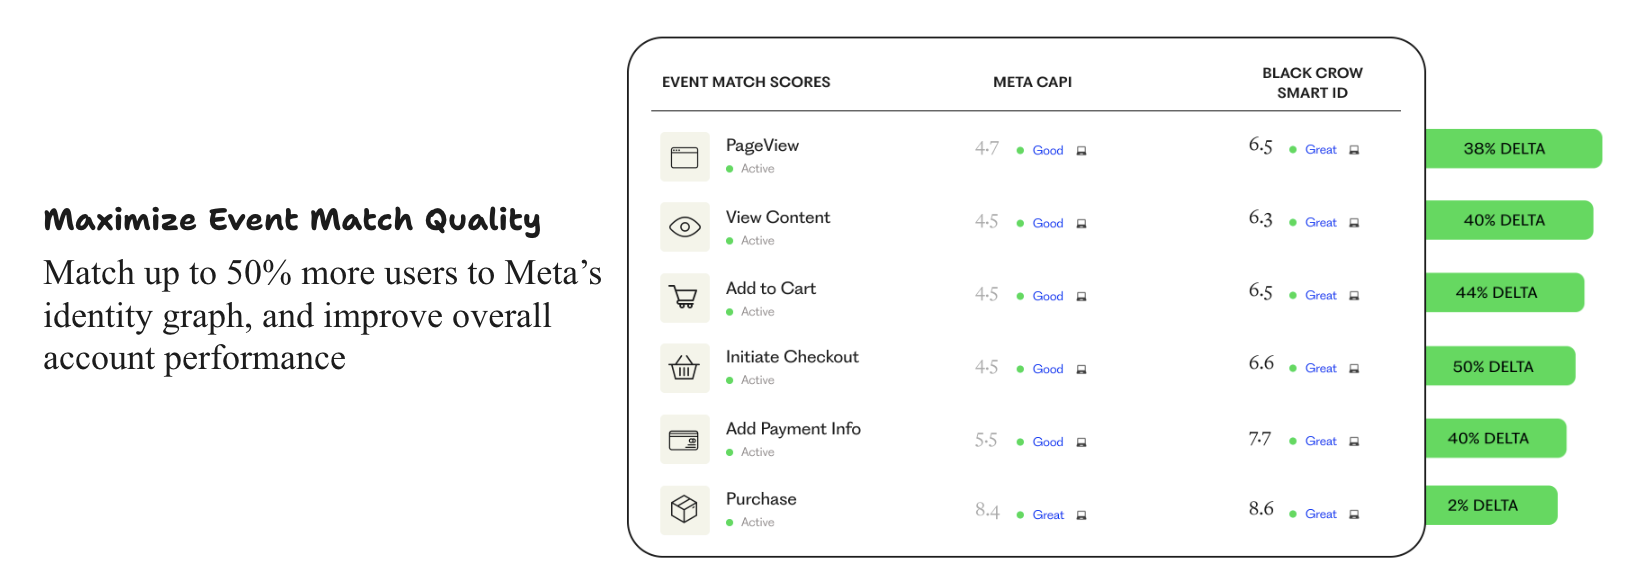
Task: Click the device icon beside PageView Meta CAPI Good
Action: pos(1081,151)
